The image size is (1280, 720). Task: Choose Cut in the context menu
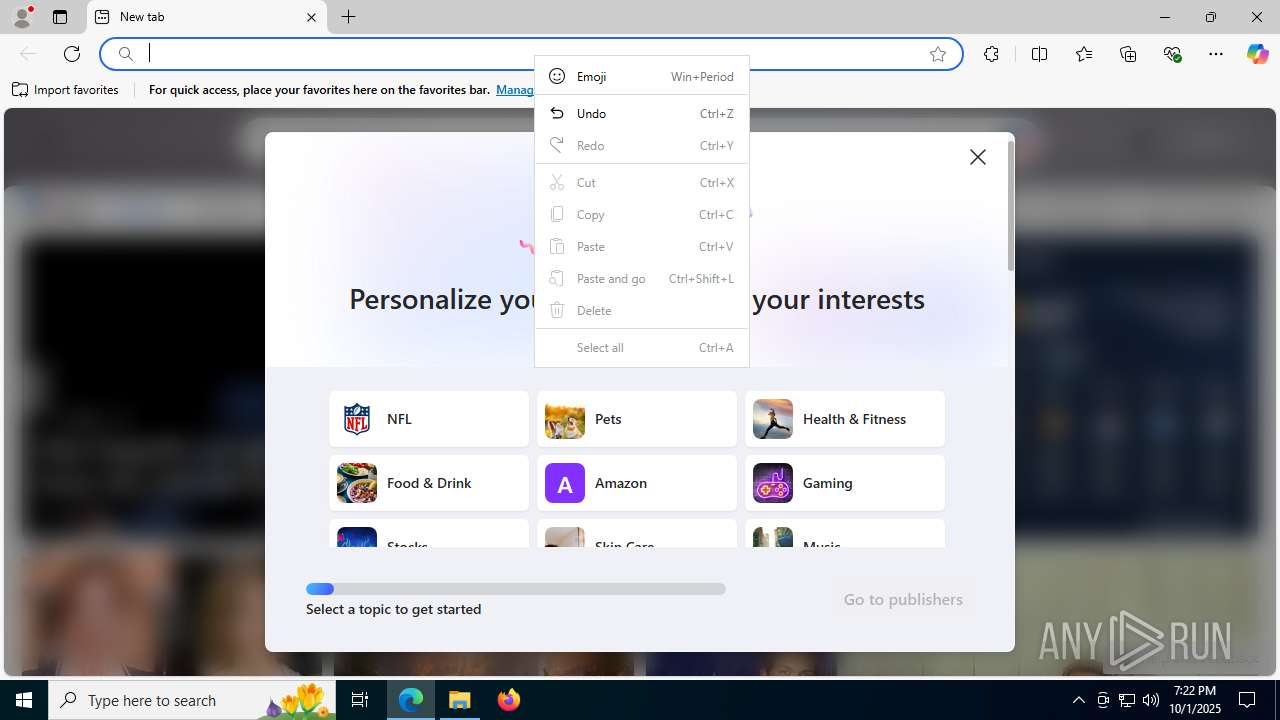[x=642, y=182]
